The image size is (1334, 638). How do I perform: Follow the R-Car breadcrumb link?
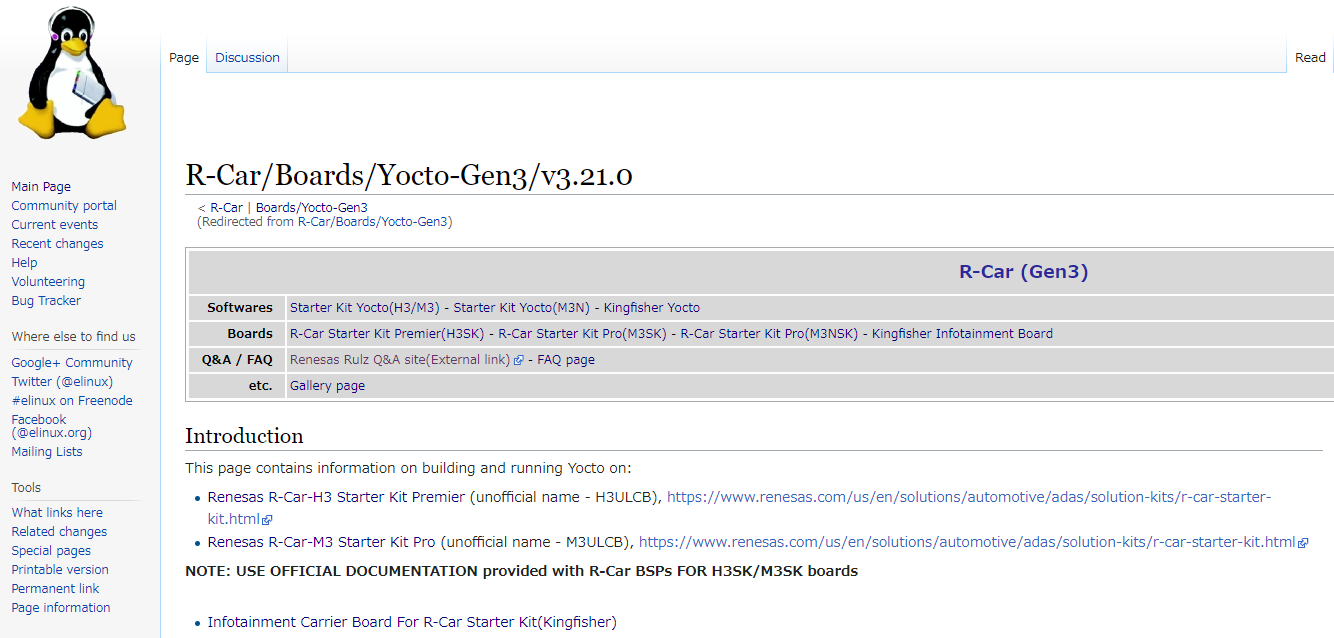click(226, 208)
